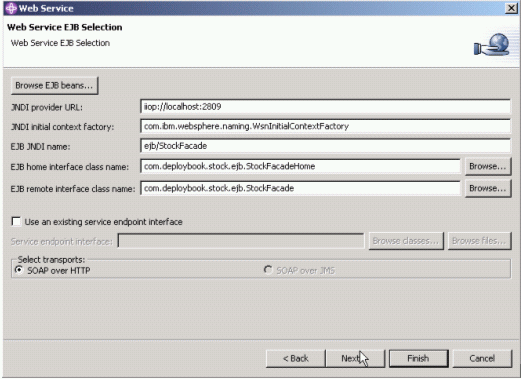This screenshot has width=521, height=379.
Task: Select the EJB JNDI name field
Action: 325,146
